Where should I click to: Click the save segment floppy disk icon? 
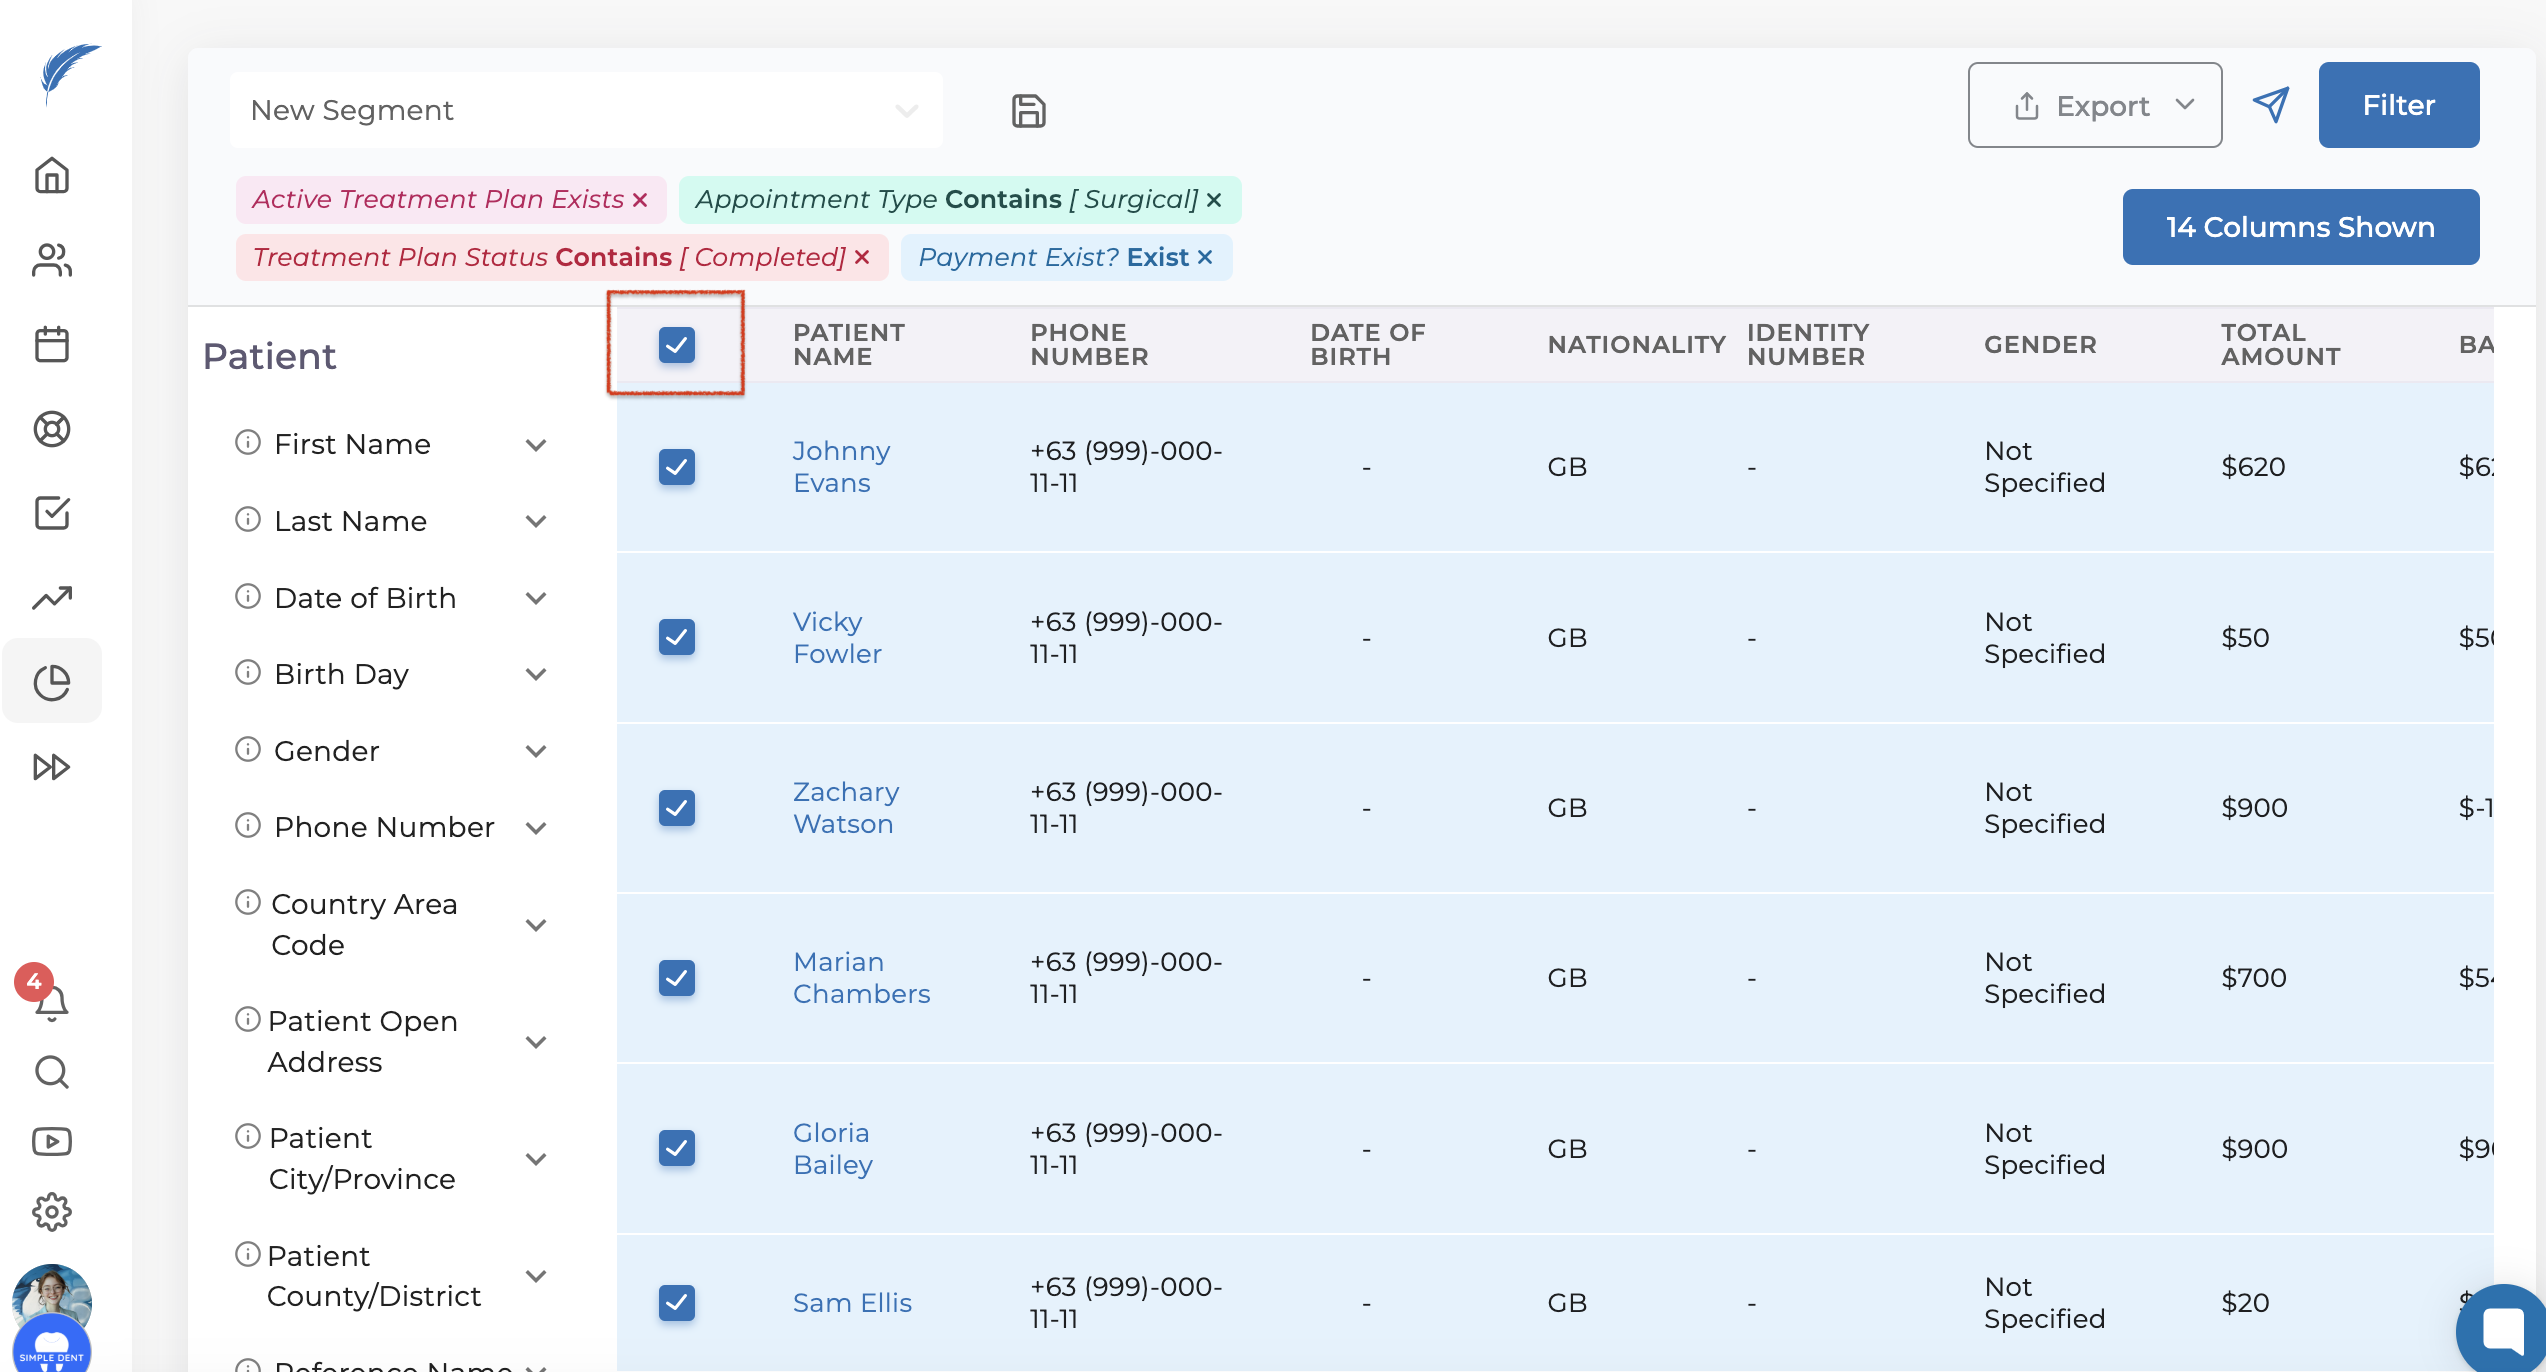click(x=1028, y=110)
